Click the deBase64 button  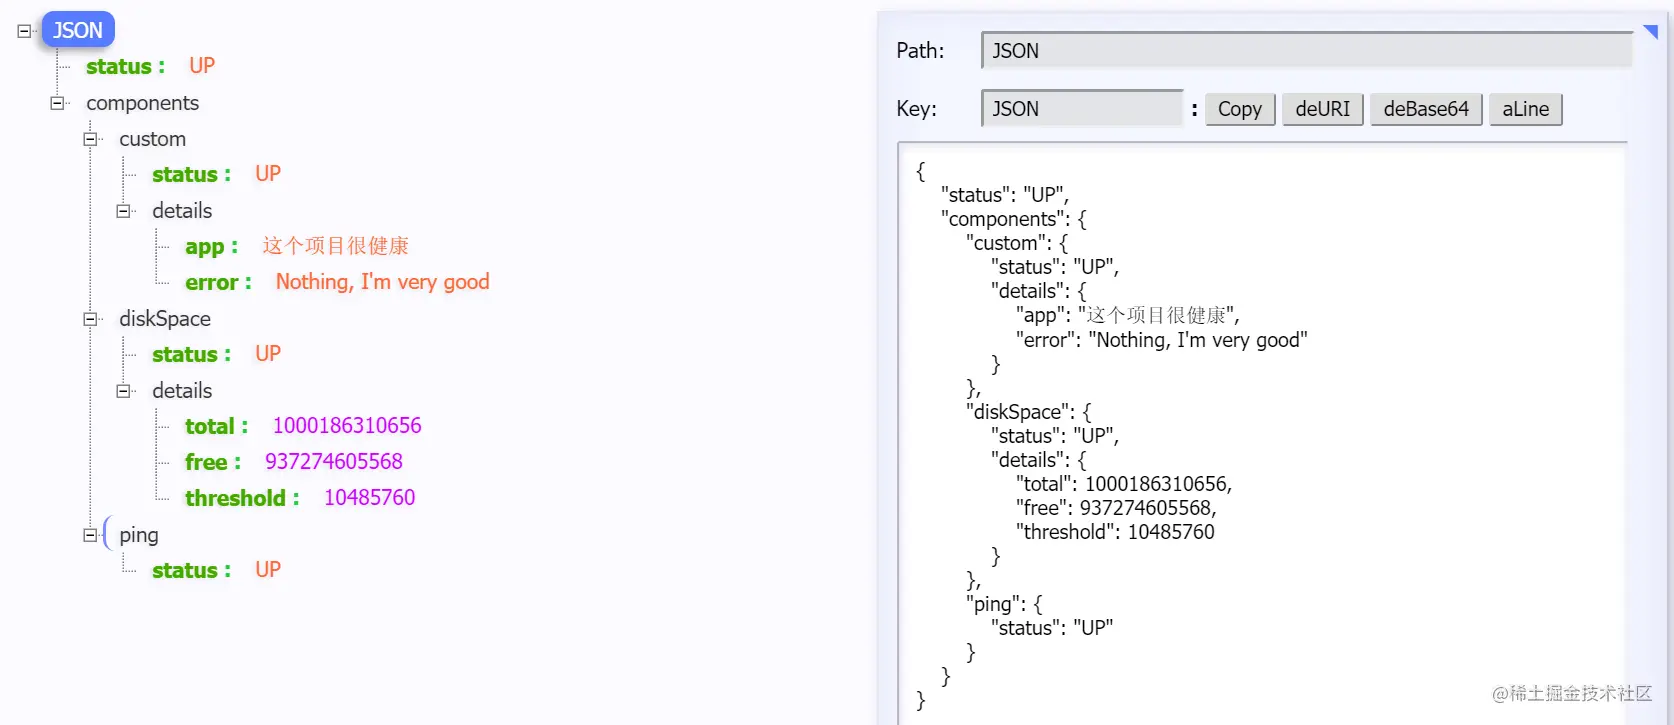click(1426, 109)
